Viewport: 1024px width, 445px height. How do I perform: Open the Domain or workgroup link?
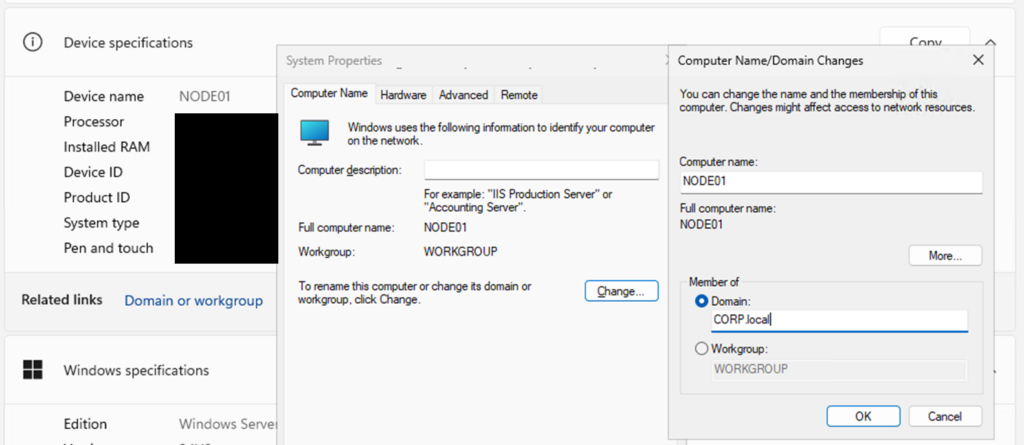pyautogui.click(x=193, y=300)
